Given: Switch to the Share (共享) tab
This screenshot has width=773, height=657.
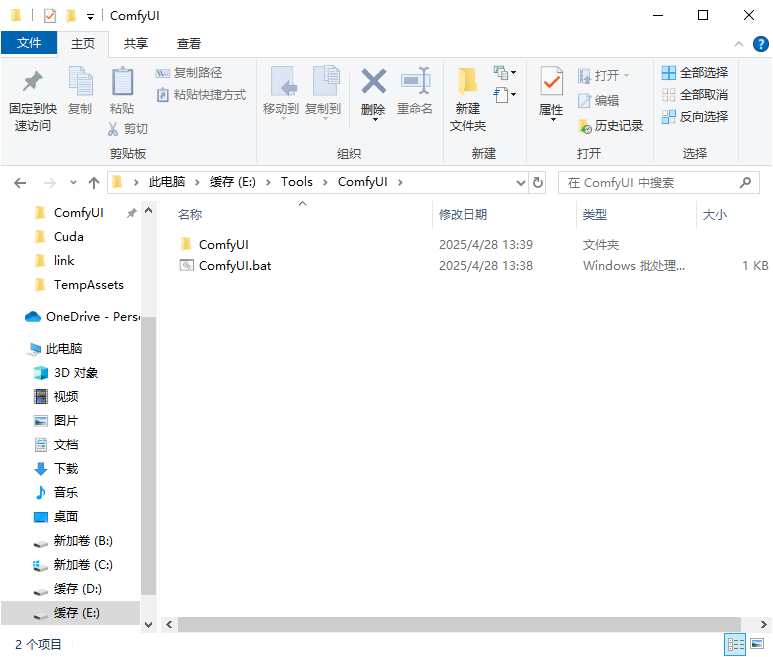Looking at the screenshot, I should (136, 43).
